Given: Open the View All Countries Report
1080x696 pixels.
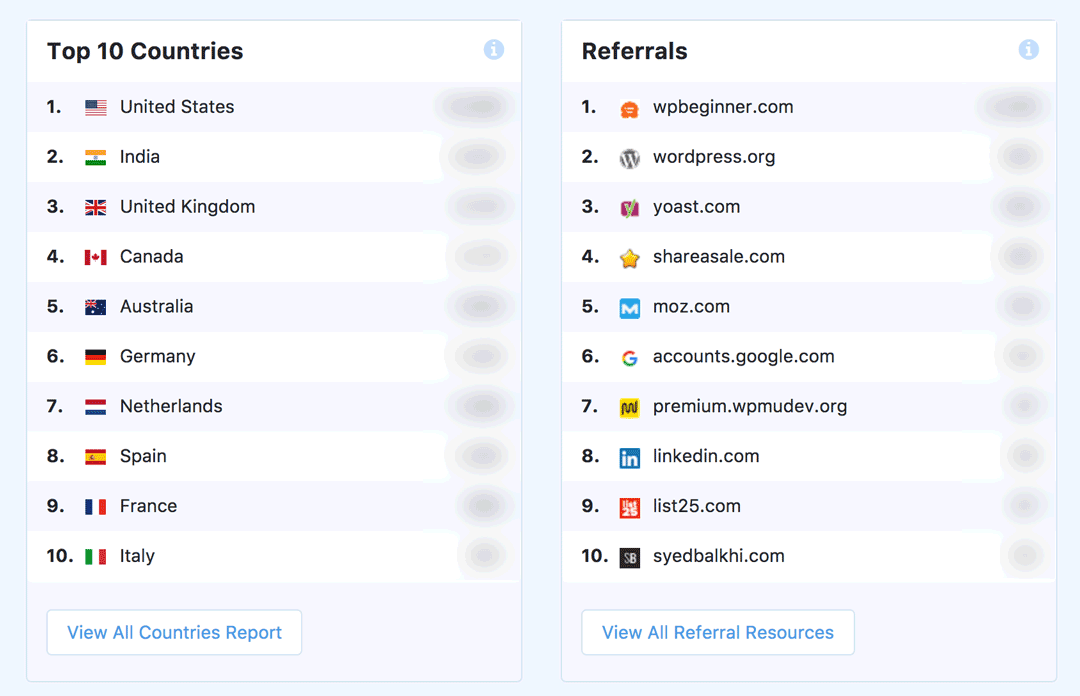Looking at the screenshot, I should click(x=174, y=632).
